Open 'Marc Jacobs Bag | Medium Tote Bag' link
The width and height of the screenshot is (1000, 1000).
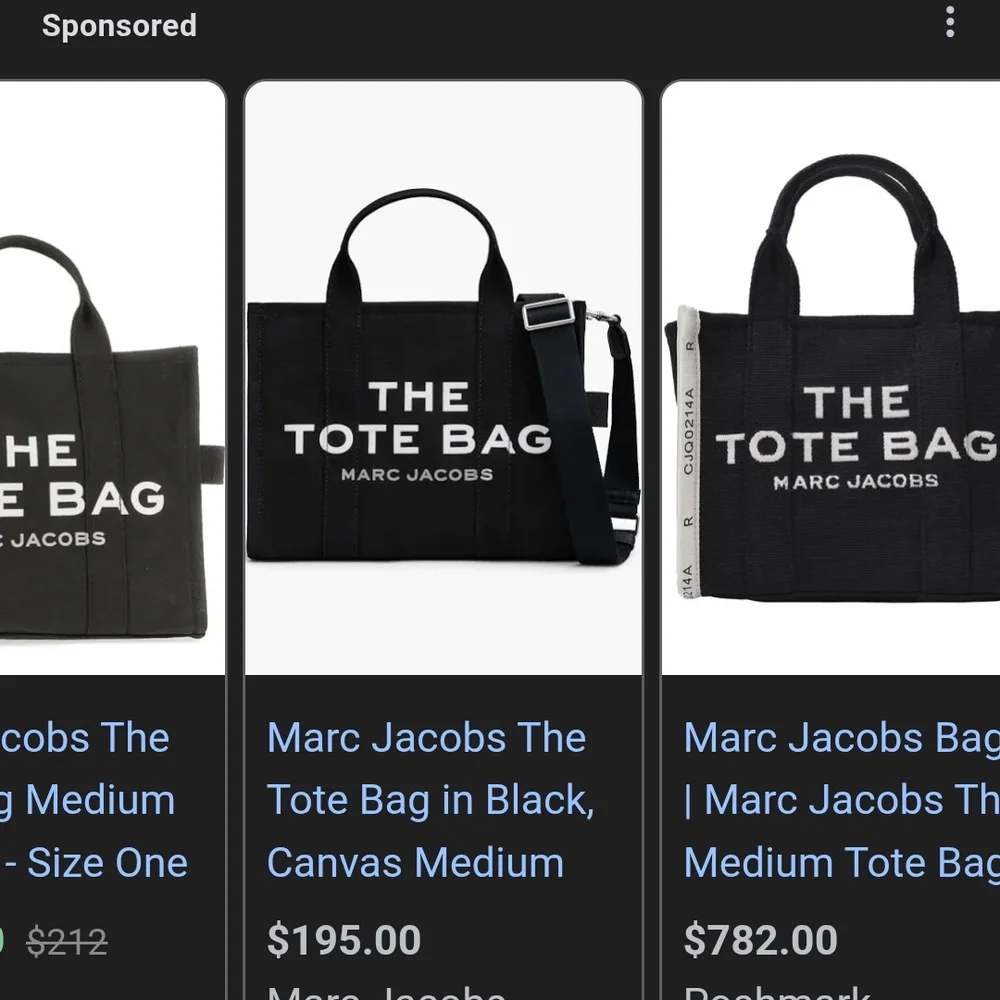pos(842,800)
